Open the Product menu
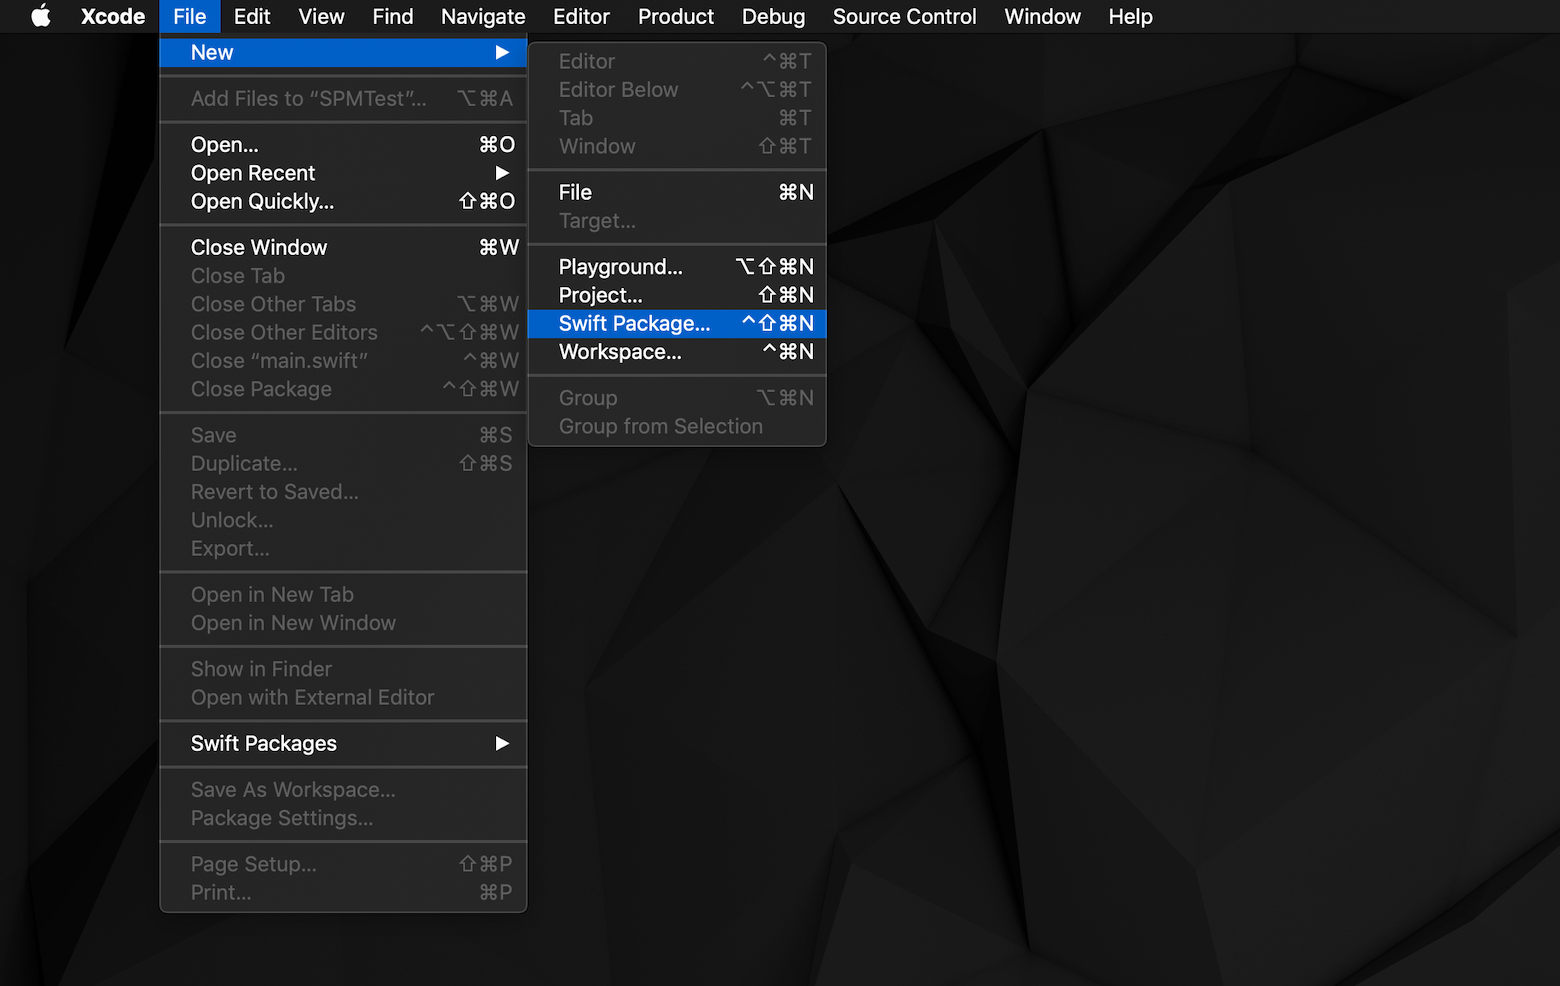This screenshot has width=1560, height=986. point(676,16)
